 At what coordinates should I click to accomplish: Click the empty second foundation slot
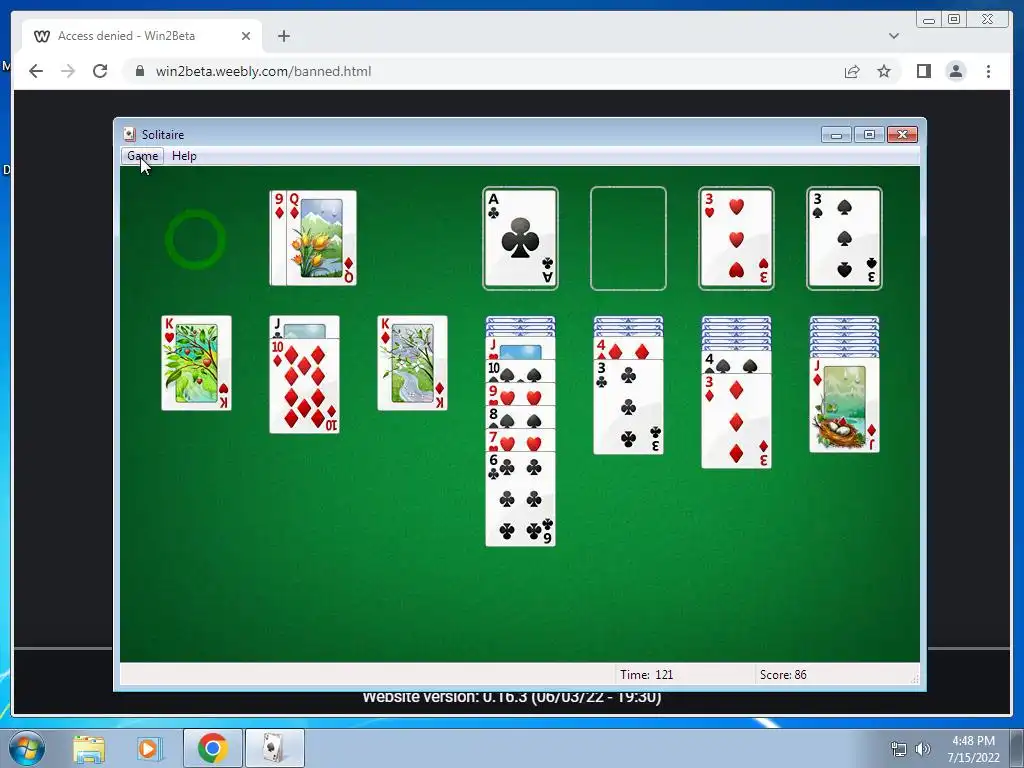tap(628, 238)
